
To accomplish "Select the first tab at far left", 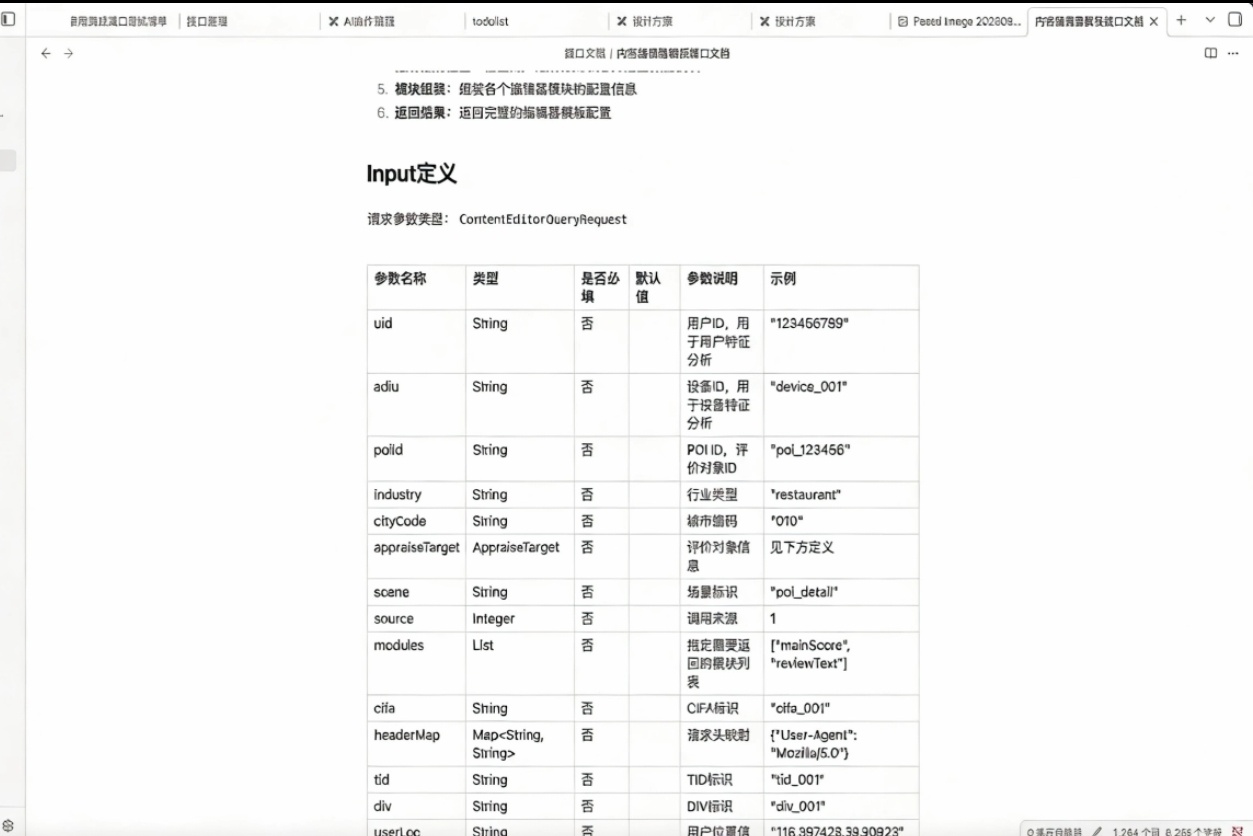I will click(118, 21).
